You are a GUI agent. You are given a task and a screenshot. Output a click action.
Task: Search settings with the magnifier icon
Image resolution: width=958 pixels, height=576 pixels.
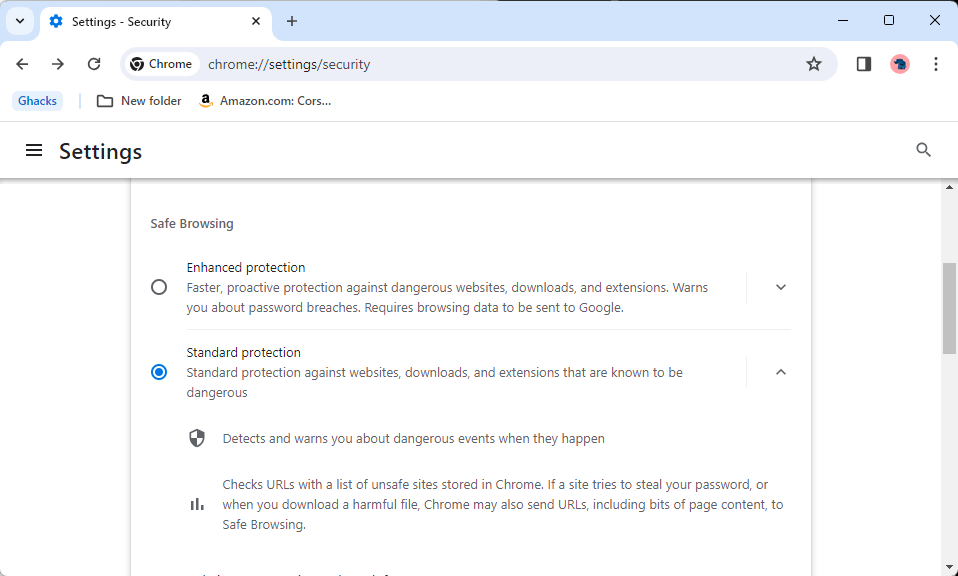923,150
